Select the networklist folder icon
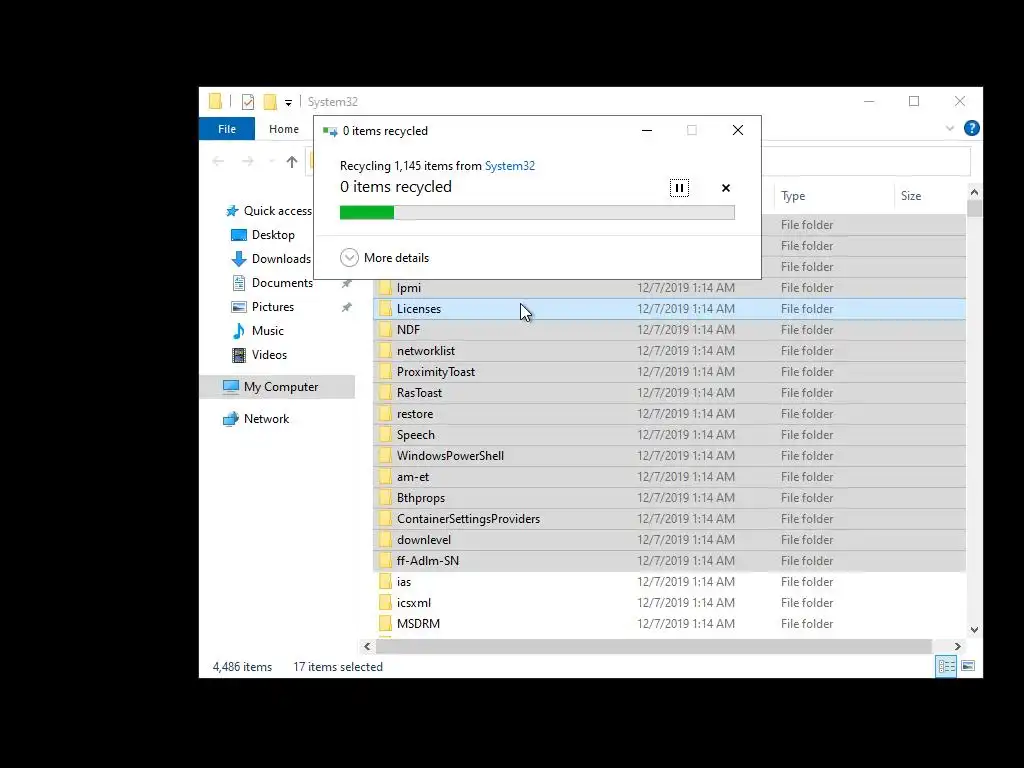The width and height of the screenshot is (1024, 768). point(385,351)
